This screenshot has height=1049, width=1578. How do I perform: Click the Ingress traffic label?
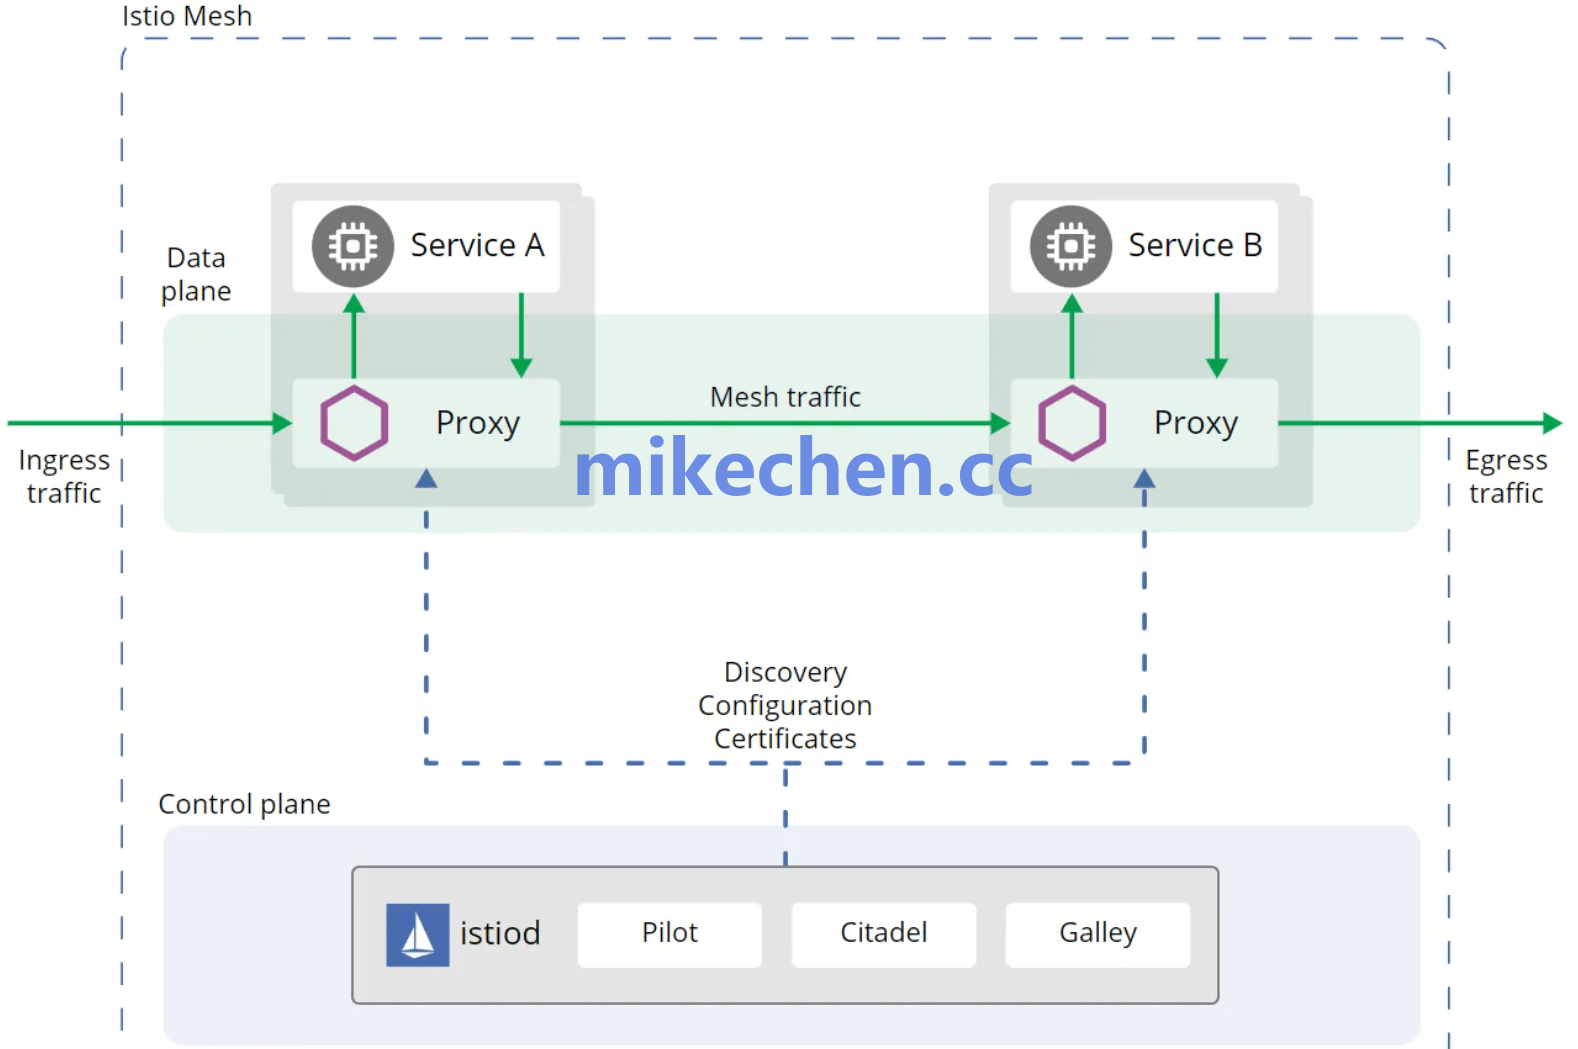tap(64, 476)
